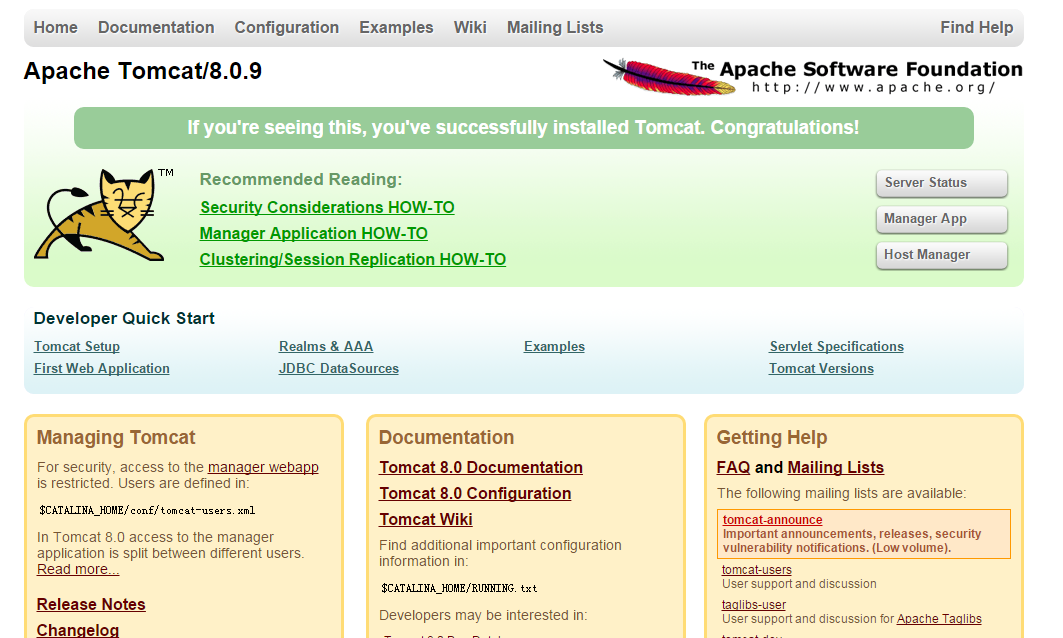Open the Tomcat Wiki link
1063x638 pixels.
click(x=426, y=519)
